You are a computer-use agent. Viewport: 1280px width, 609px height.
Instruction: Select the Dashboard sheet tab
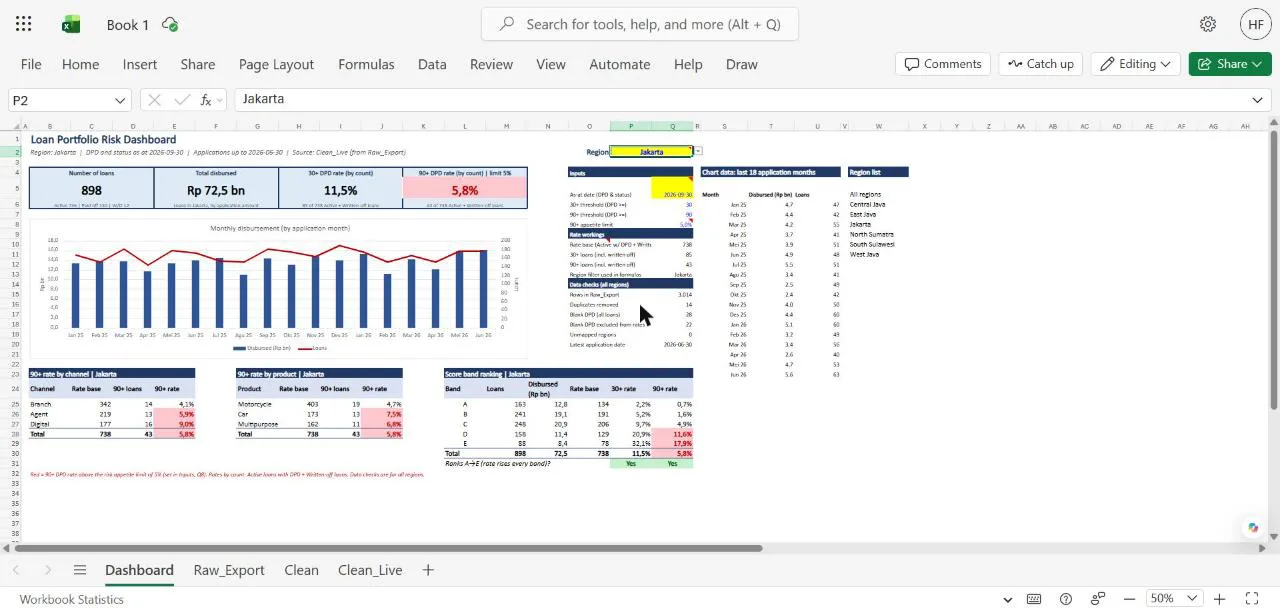[x=139, y=570]
